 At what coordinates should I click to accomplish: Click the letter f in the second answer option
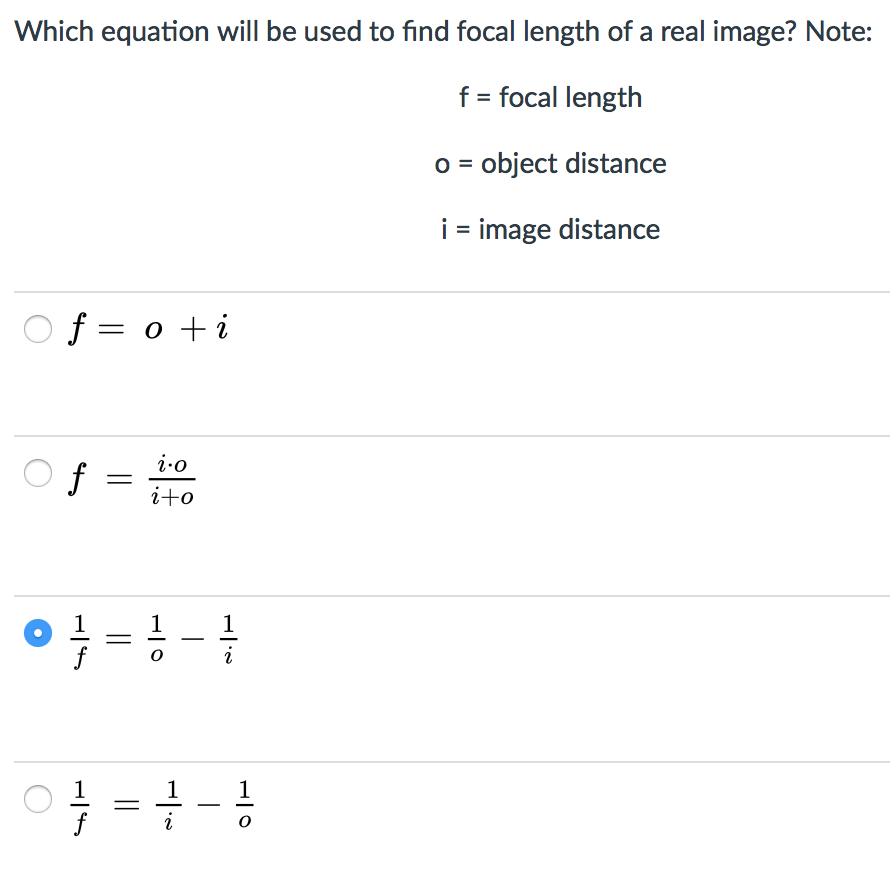(x=75, y=479)
